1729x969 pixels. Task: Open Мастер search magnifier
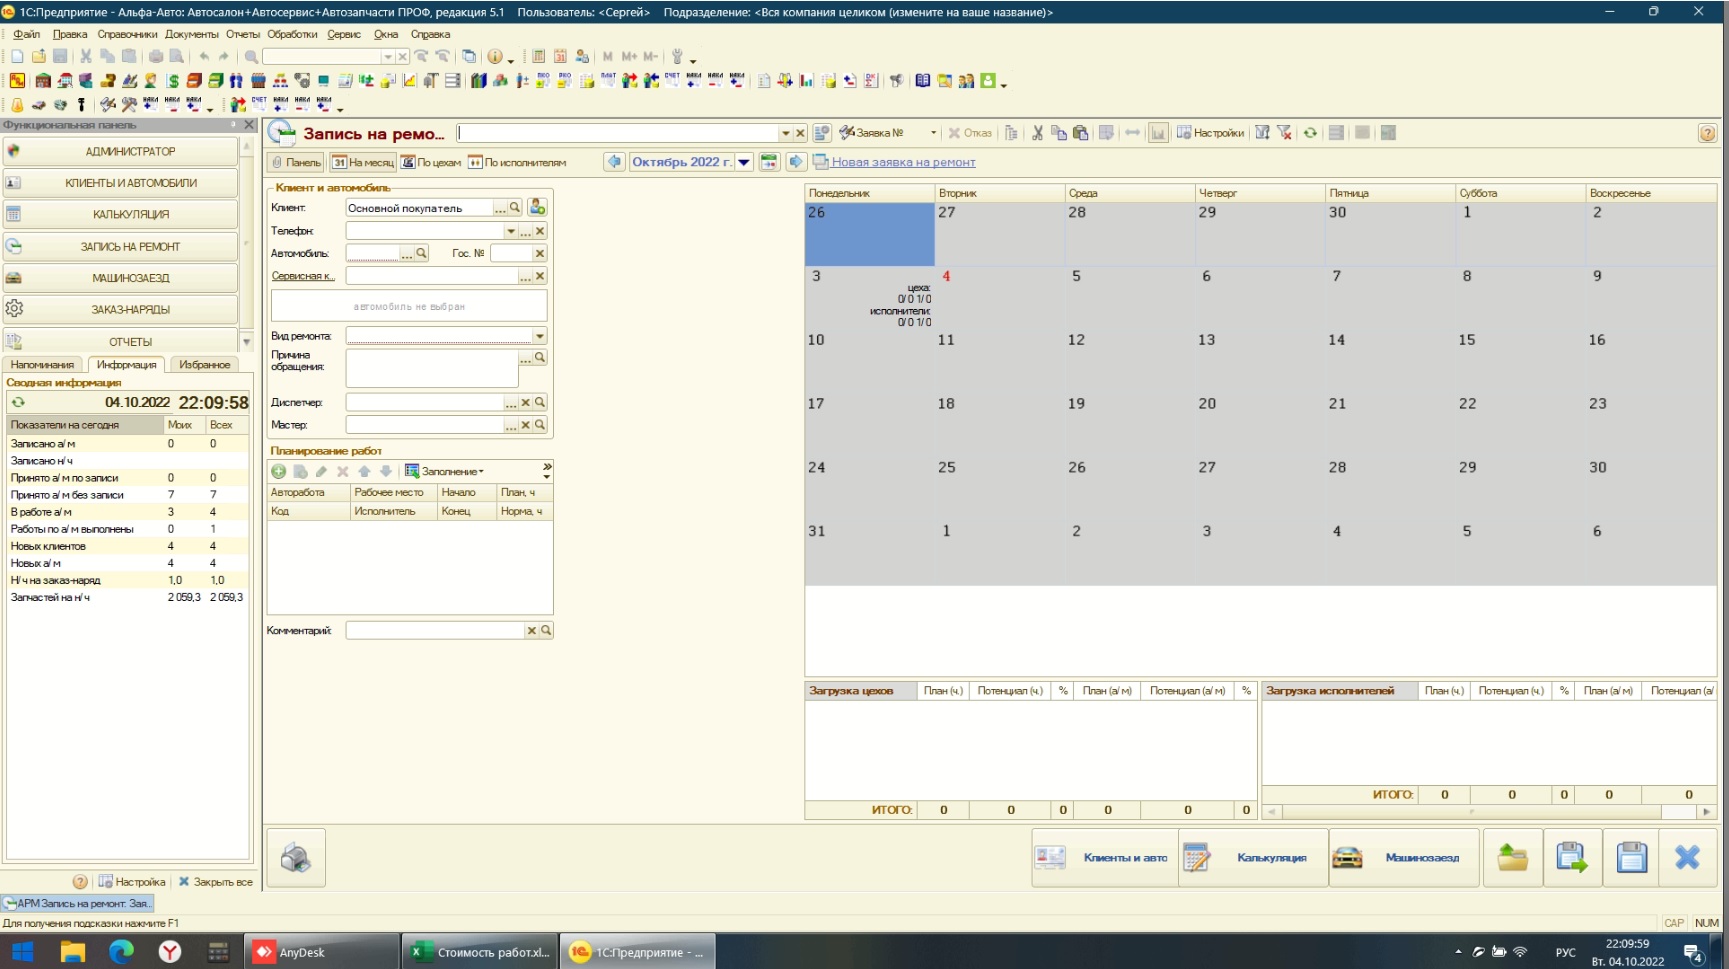point(540,425)
